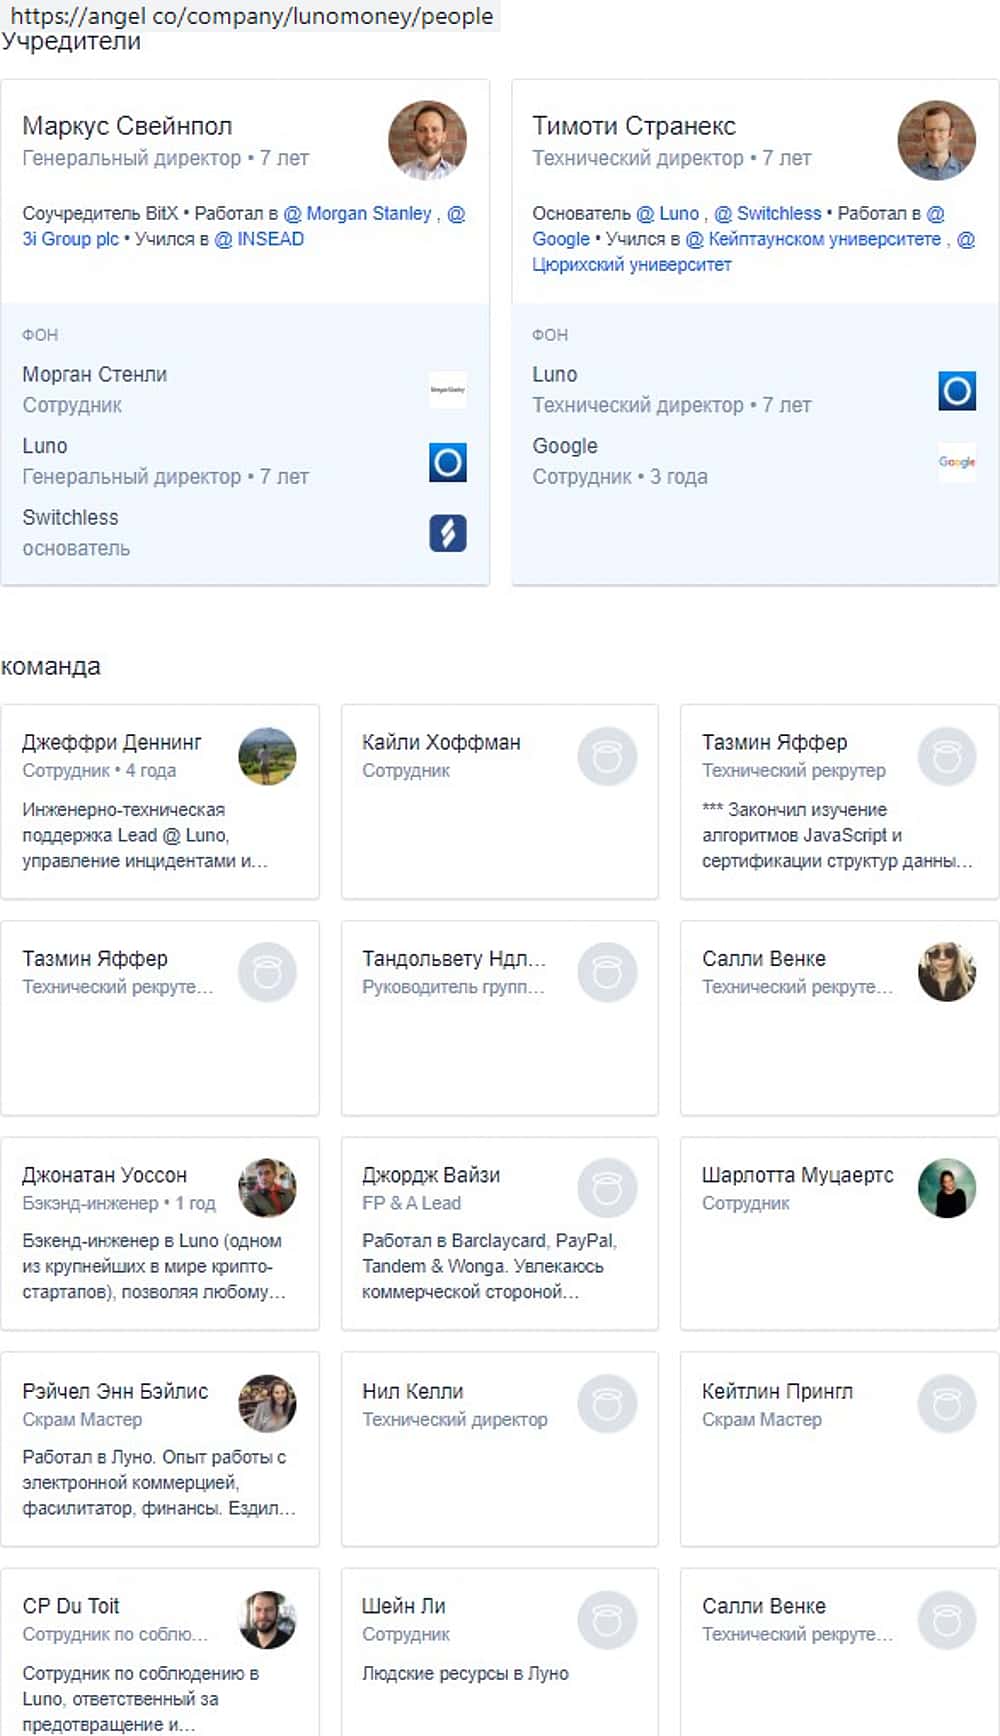Click Шарлотта Муцаертс's profile photo
Screen dimensions: 1000x1736
[x=946, y=1188]
